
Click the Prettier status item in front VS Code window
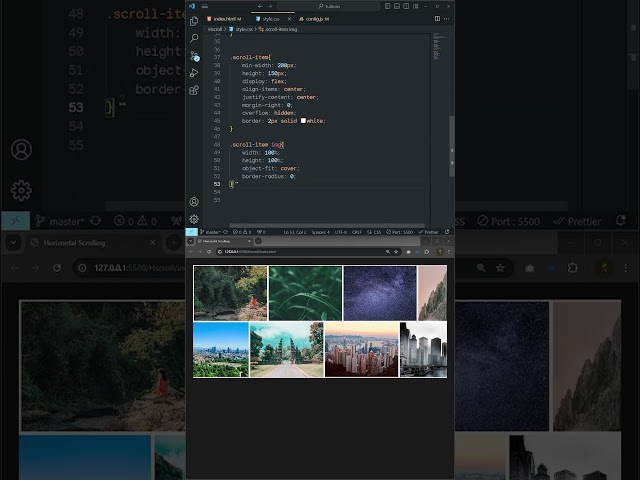click(429, 232)
